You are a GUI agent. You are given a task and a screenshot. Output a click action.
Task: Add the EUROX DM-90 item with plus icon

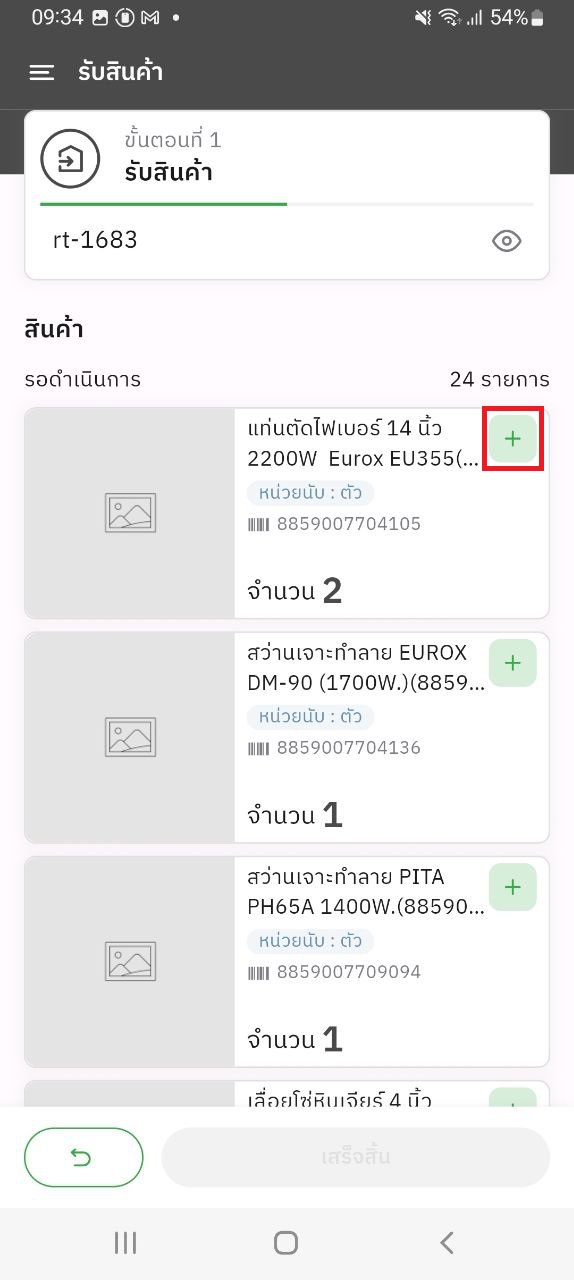point(513,662)
